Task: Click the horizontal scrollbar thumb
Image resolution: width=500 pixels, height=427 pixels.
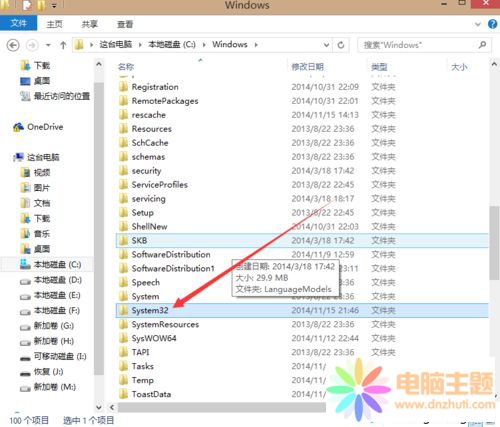Action: click(222, 407)
